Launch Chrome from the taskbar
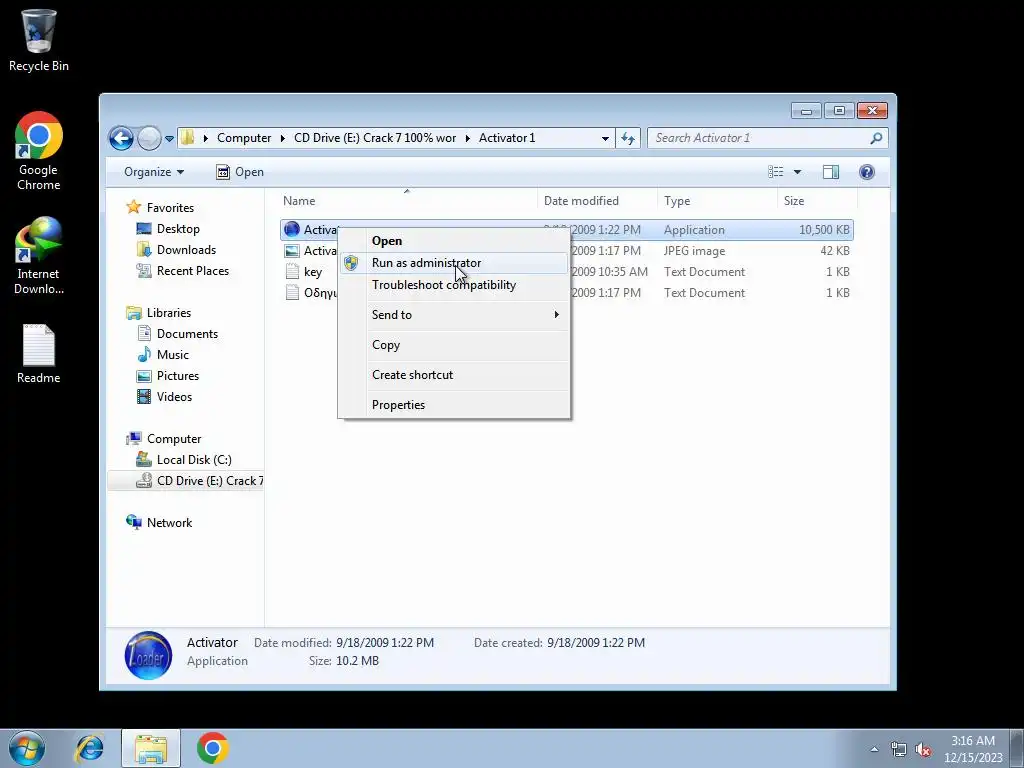This screenshot has width=1024, height=768. click(212, 748)
